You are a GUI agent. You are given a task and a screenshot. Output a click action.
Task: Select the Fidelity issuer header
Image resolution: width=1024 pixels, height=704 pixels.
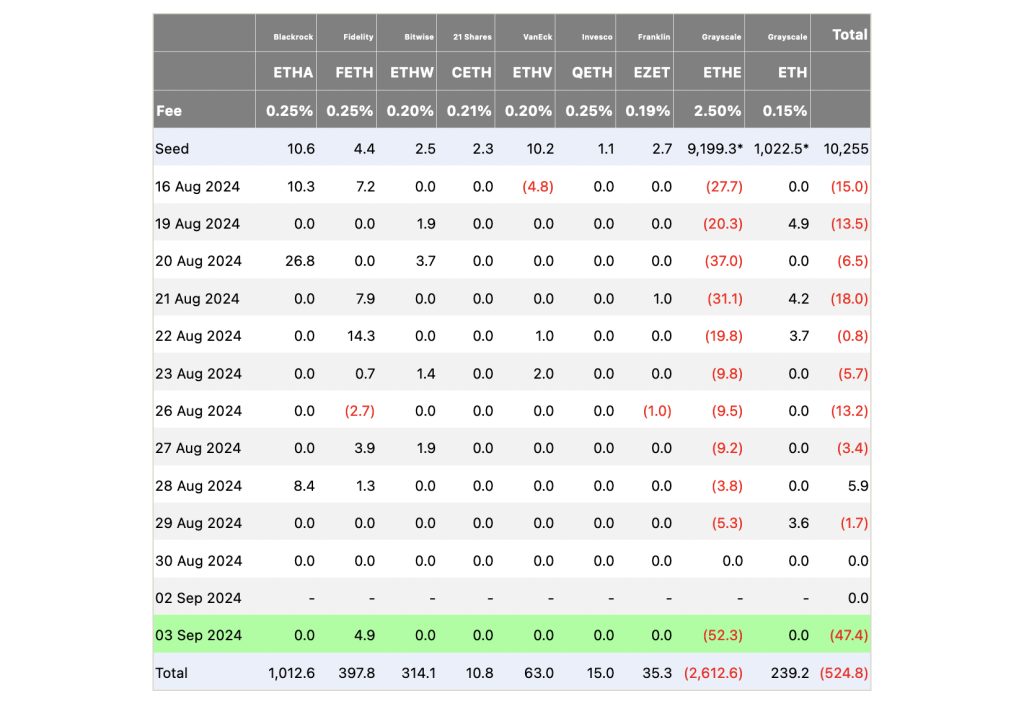coord(359,37)
